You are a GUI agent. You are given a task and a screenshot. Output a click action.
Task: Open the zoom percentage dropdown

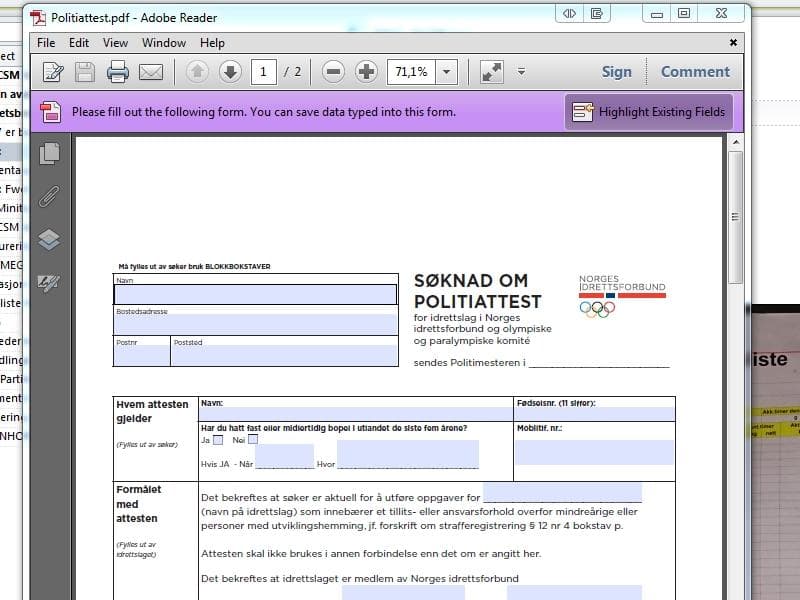(x=446, y=72)
